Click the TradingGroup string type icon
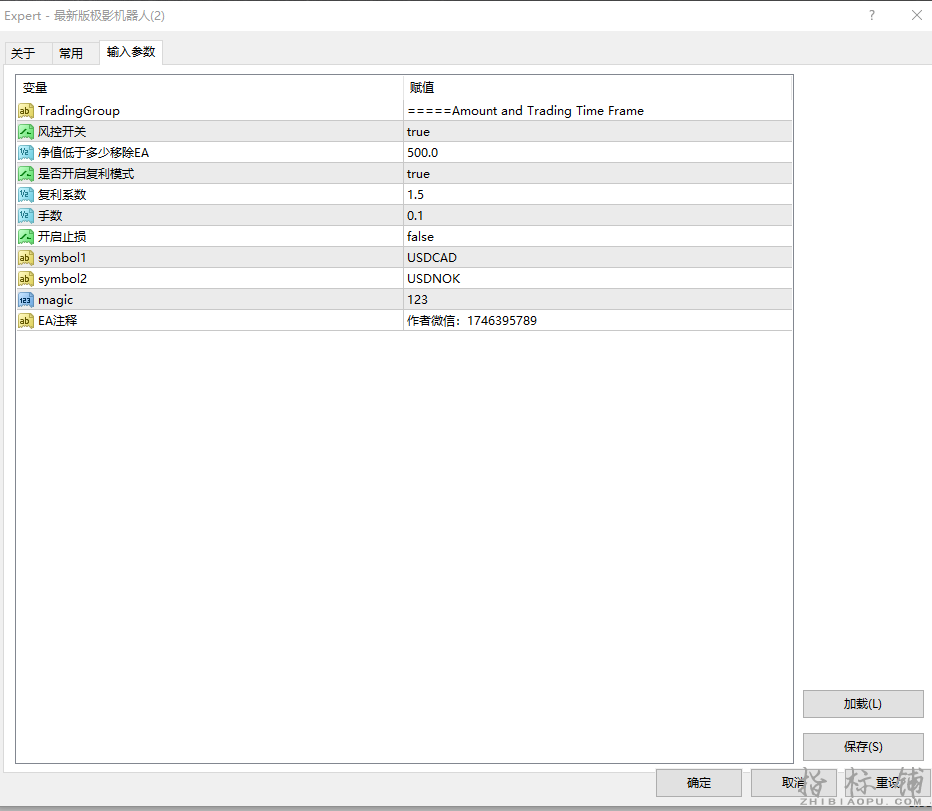The height and width of the screenshot is (811, 932). point(26,111)
